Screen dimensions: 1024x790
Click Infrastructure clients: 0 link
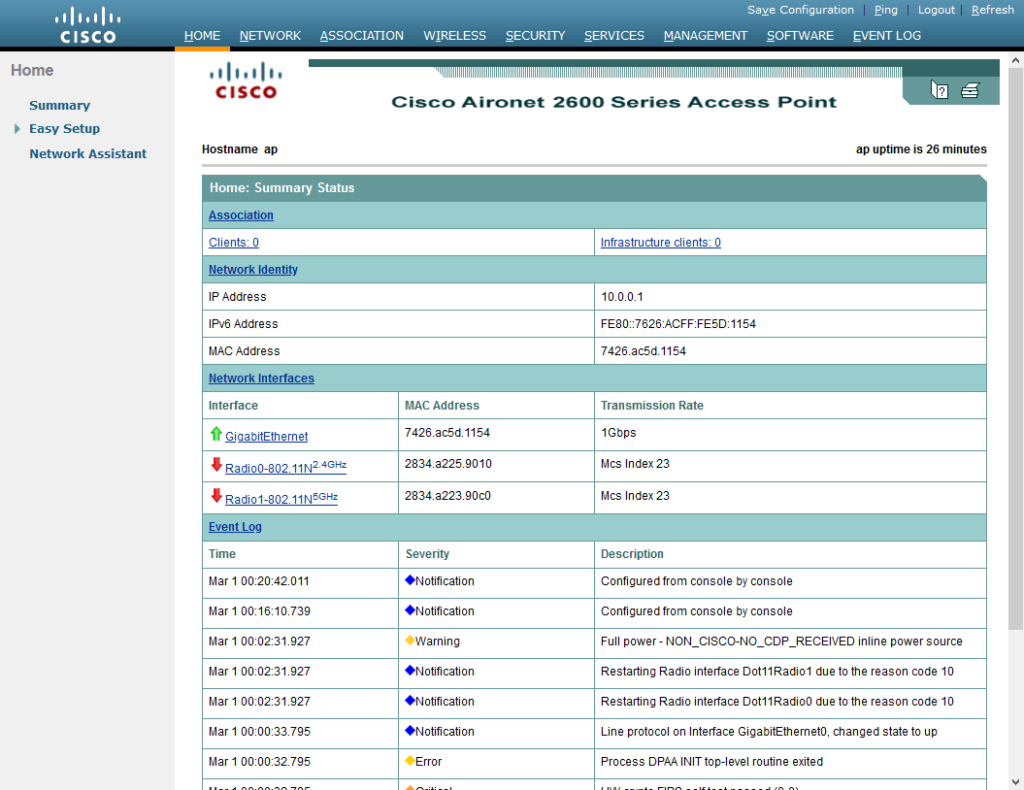[x=660, y=242]
